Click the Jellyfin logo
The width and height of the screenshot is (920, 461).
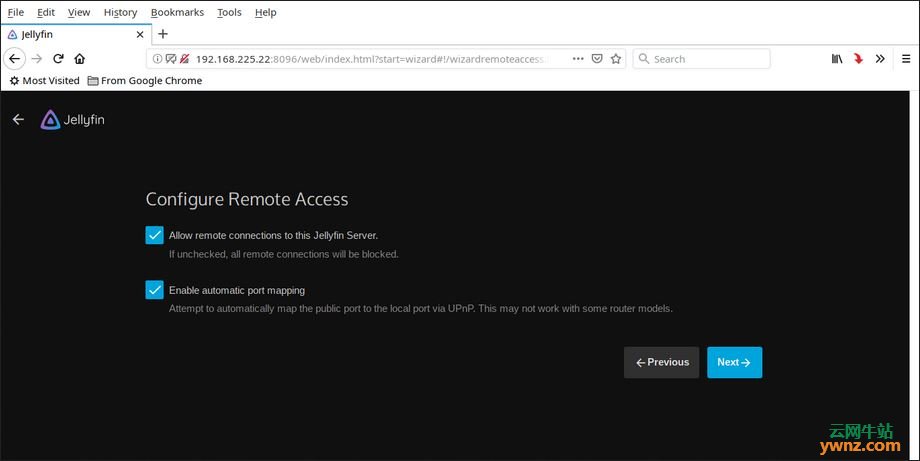tap(73, 120)
